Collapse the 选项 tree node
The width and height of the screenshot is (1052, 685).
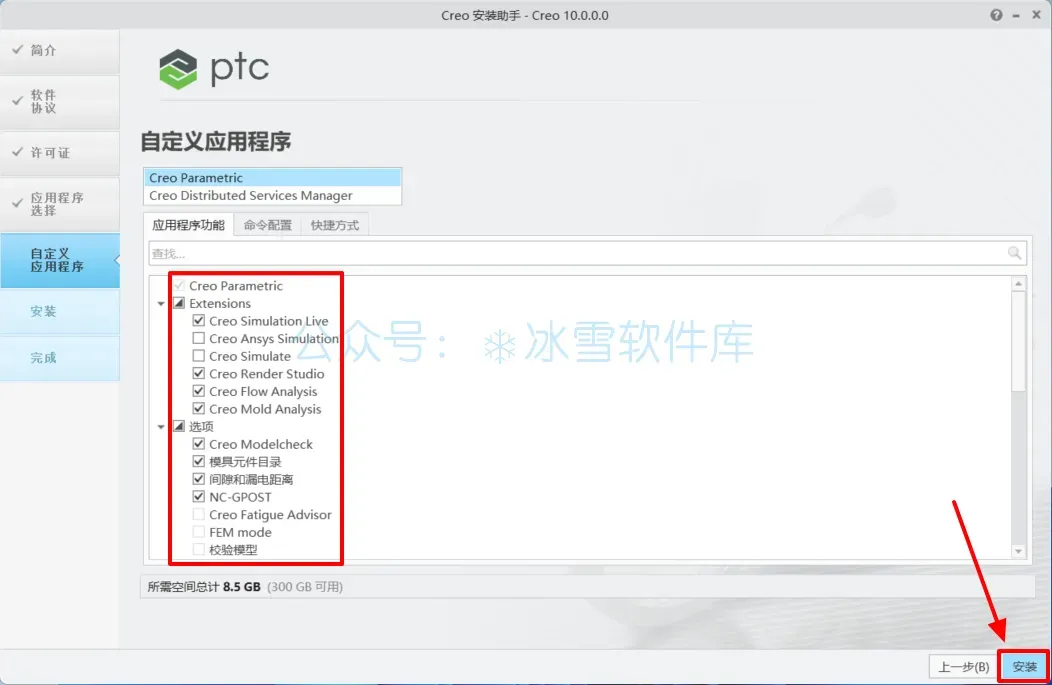click(x=161, y=427)
